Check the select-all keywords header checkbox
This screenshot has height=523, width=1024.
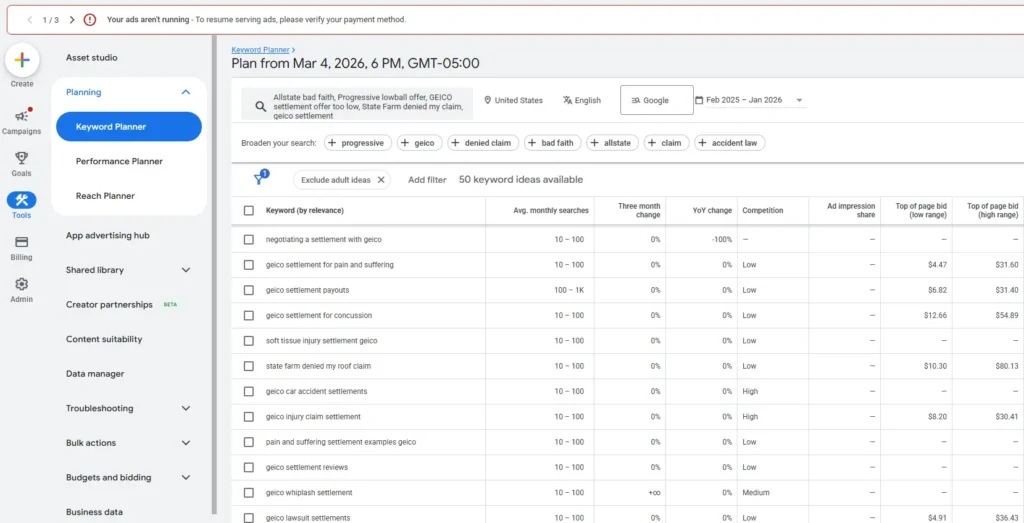point(249,211)
